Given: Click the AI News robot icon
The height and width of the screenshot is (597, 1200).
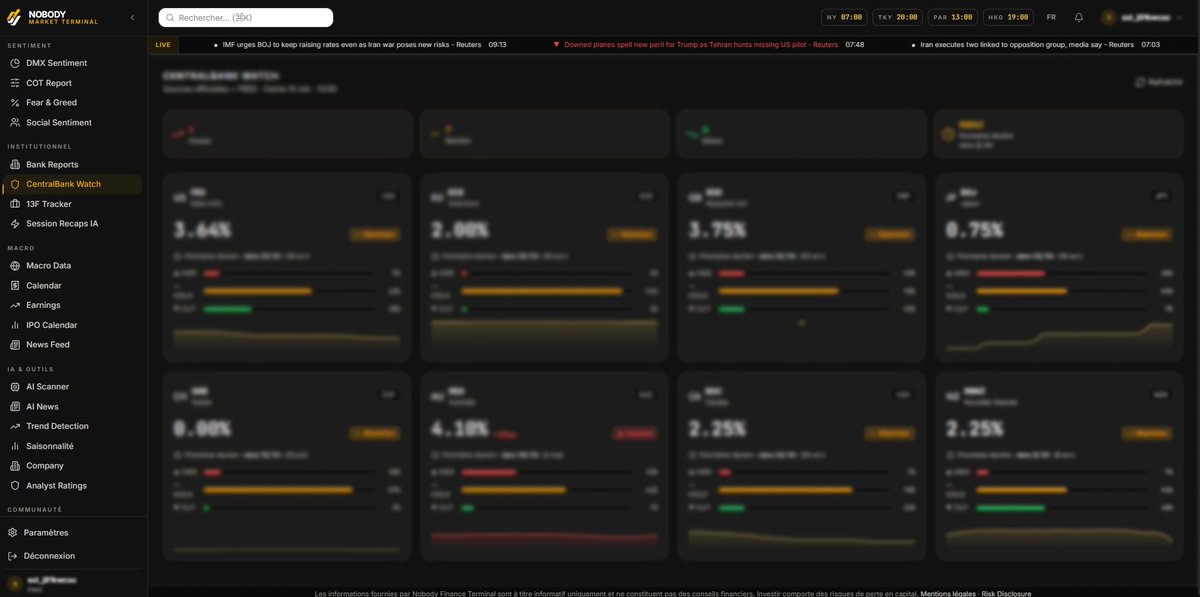Looking at the screenshot, I should click(15, 406).
